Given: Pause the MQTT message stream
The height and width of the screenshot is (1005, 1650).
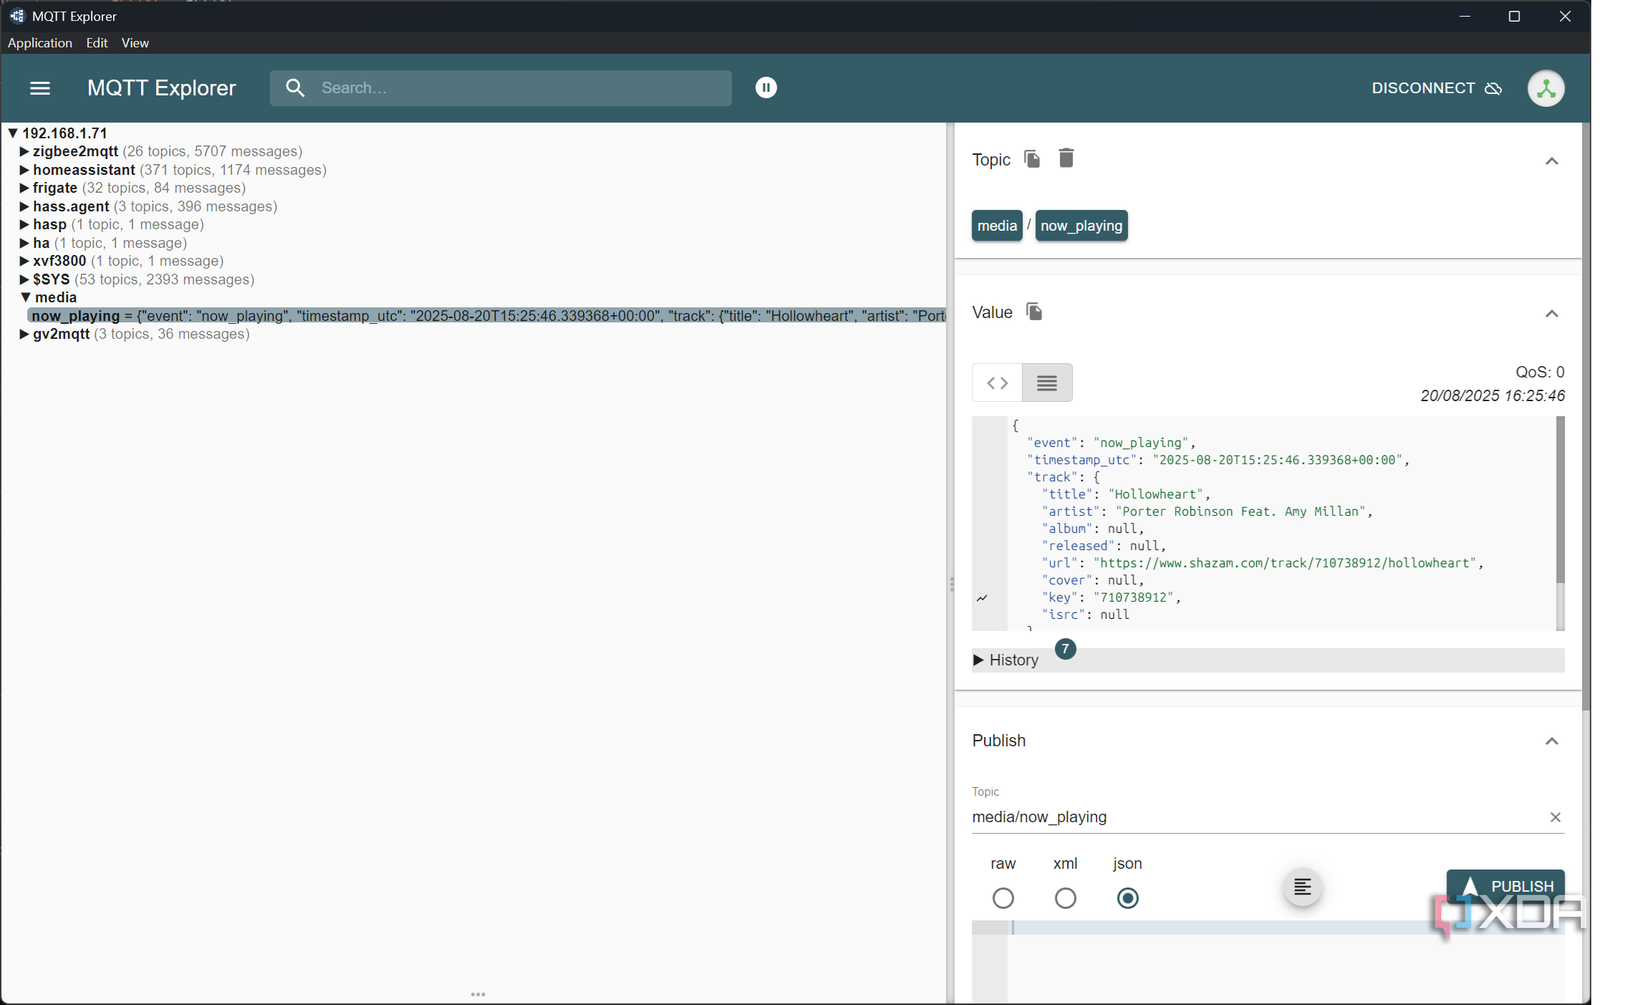Looking at the screenshot, I should [766, 88].
